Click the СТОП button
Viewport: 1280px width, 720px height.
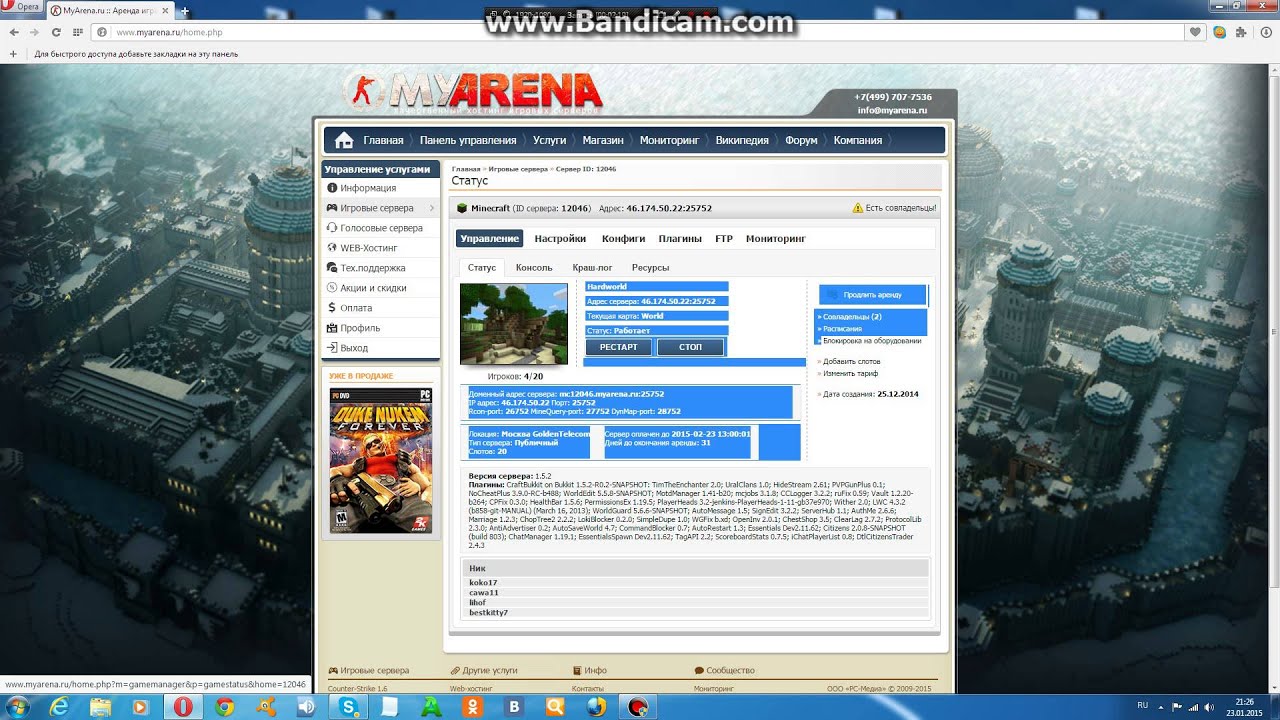(690, 347)
